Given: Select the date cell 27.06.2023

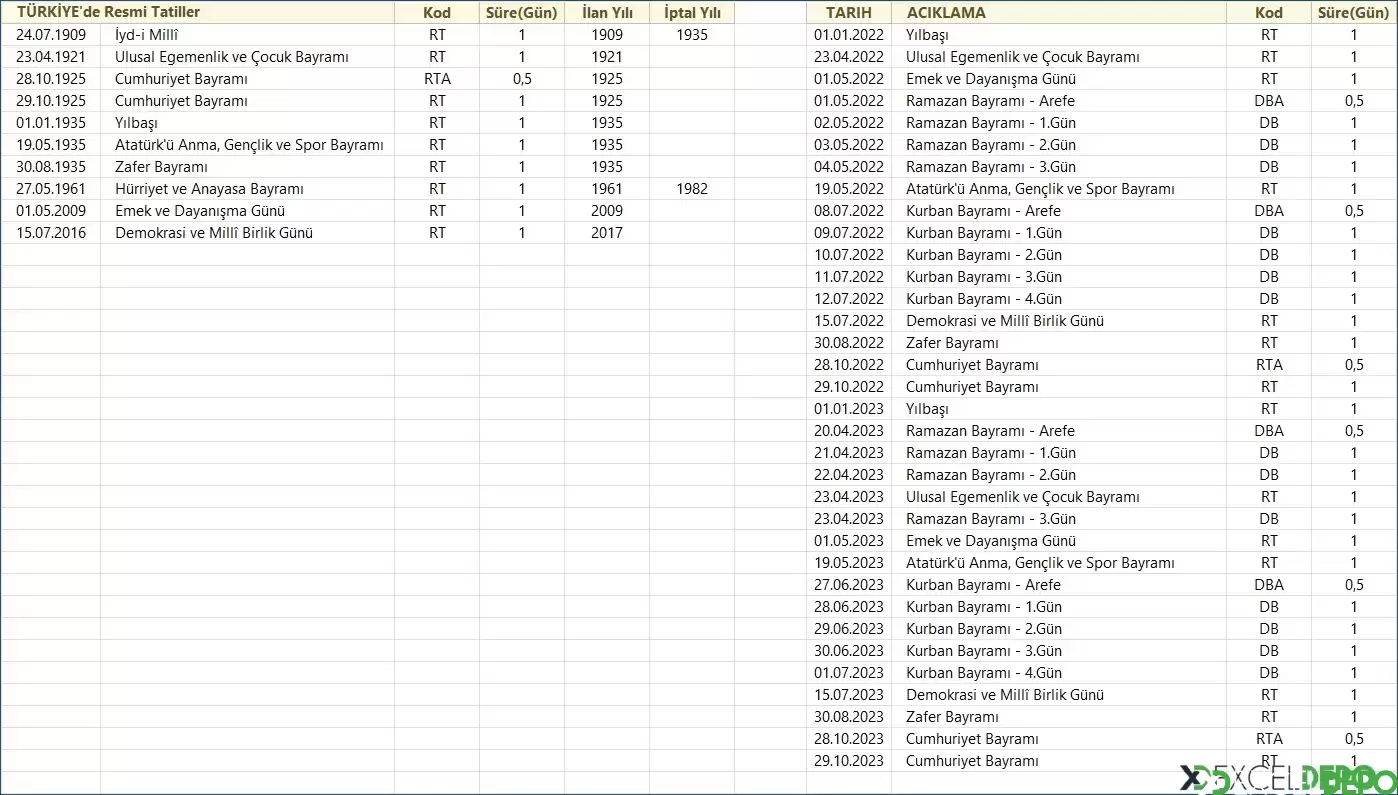Looking at the screenshot, I should [x=849, y=585].
